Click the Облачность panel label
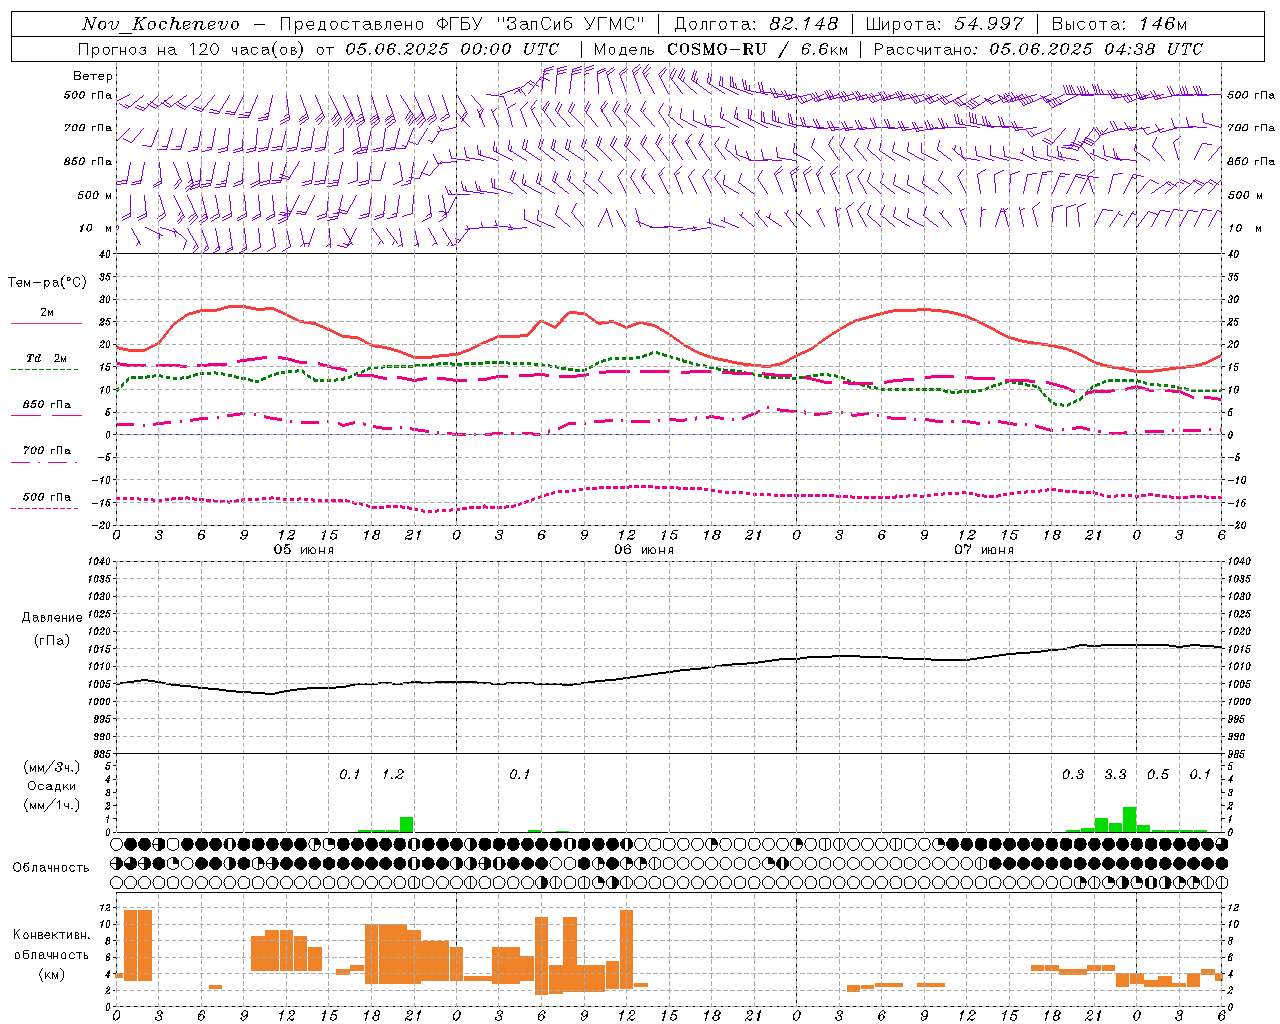The image size is (1280, 1024). click(51, 868)
